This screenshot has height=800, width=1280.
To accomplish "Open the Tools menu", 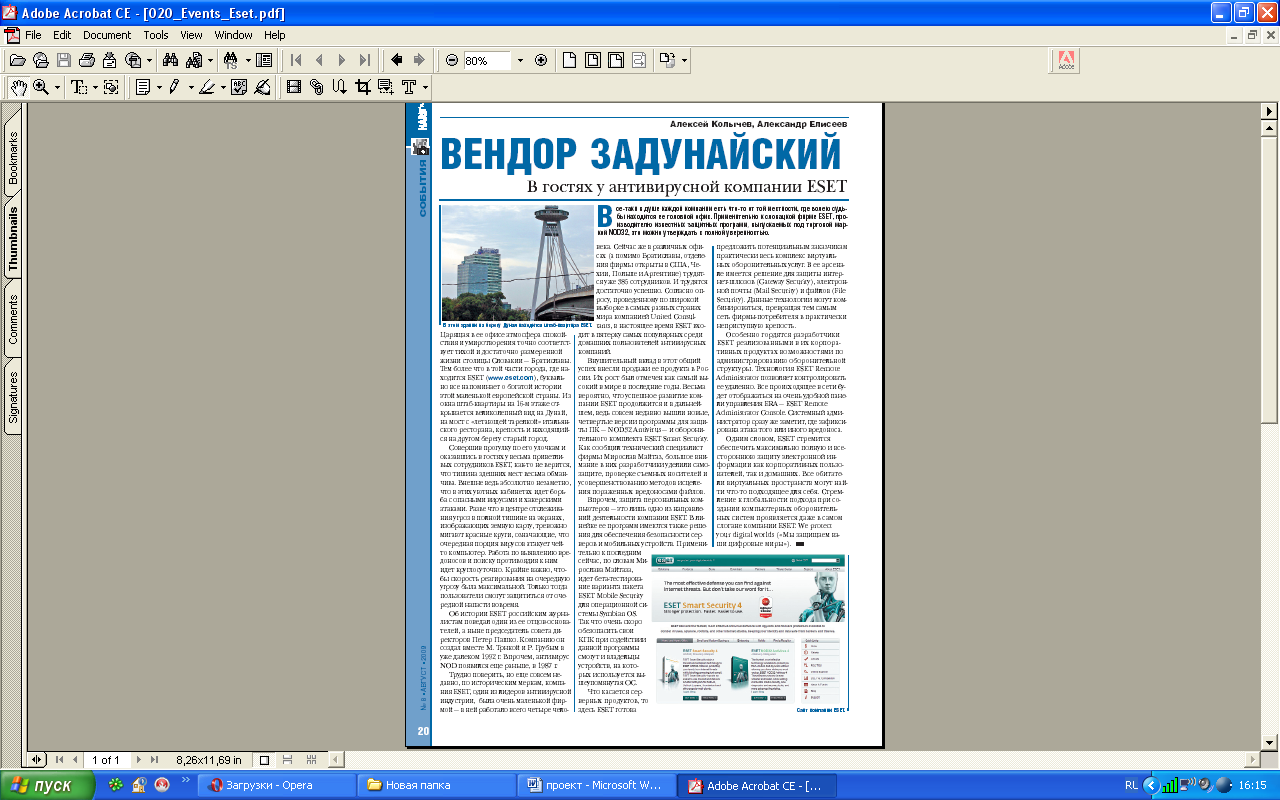I will pyautogui.click(x=156, y=35).
